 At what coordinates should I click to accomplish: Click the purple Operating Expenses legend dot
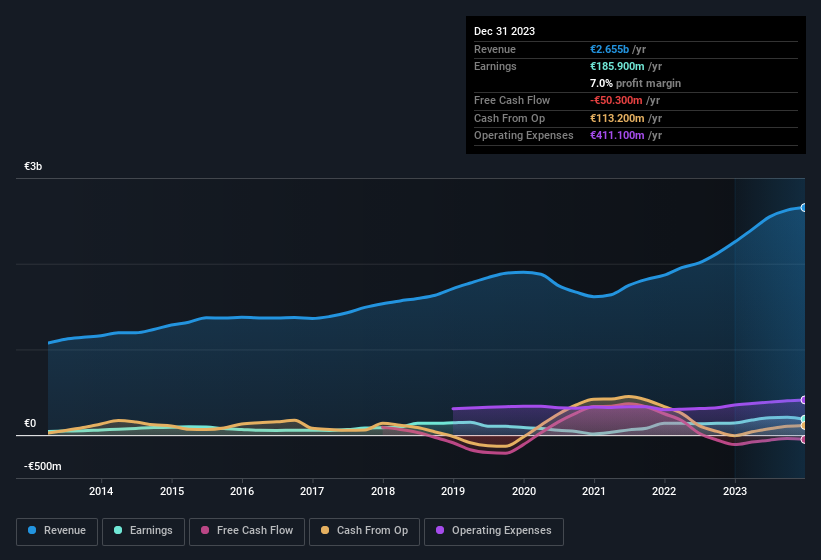(x=440, y=530)
